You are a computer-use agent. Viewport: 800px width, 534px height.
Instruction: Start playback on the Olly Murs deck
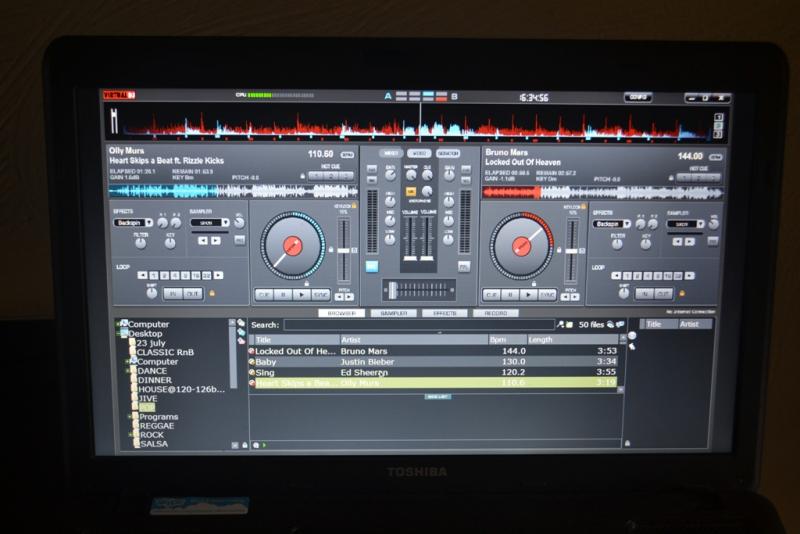(x=302, y=295)
